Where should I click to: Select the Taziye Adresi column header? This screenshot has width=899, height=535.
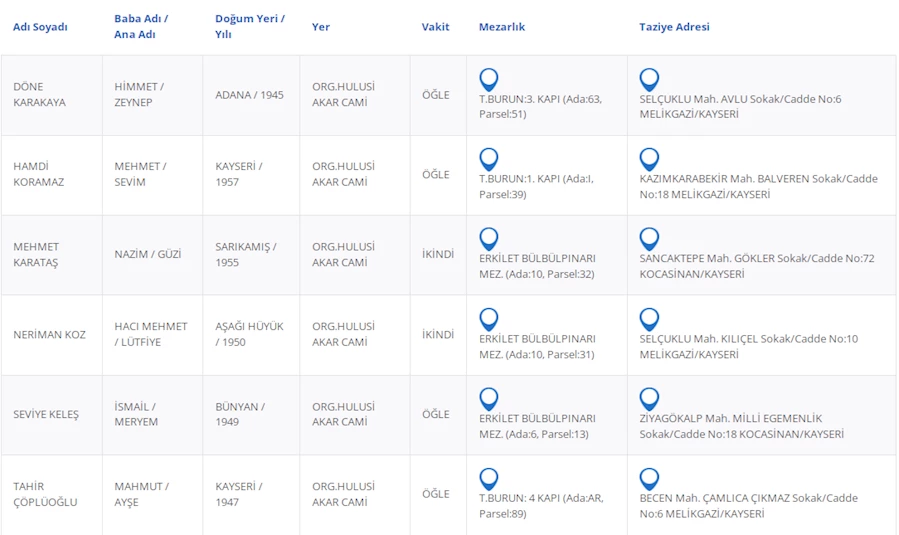coord(674,27)
